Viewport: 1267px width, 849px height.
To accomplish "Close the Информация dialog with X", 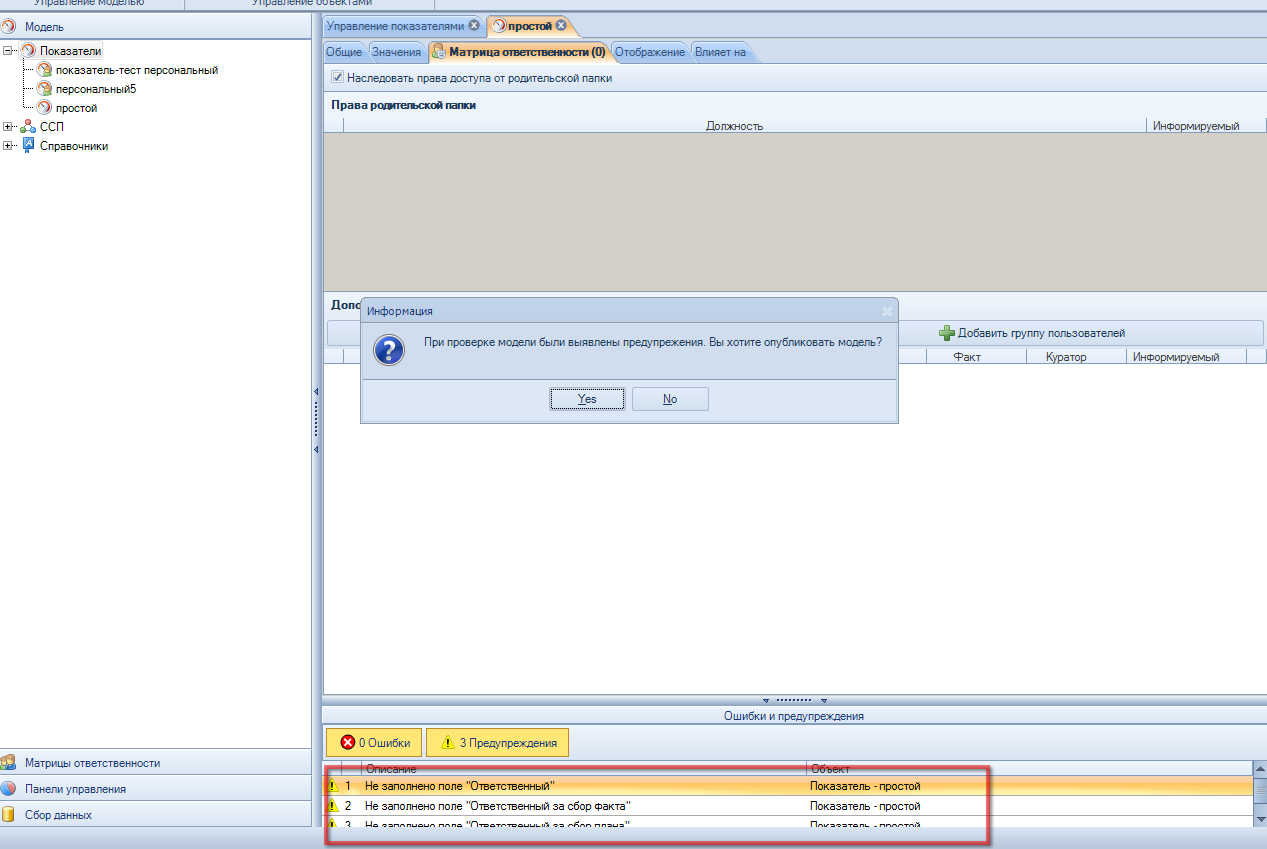I will click(x=886, y=311).
